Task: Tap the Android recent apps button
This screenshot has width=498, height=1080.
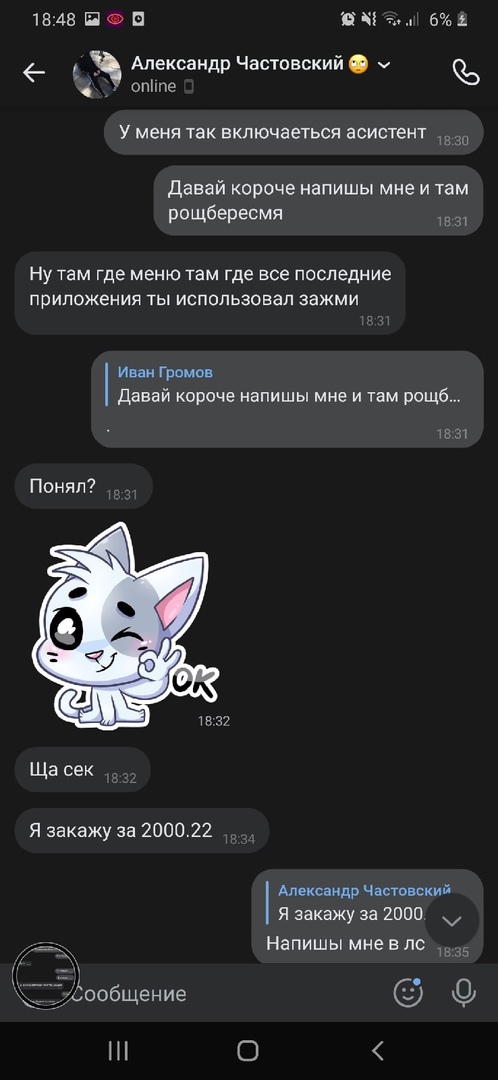Action: click(x=118, y=1050)
